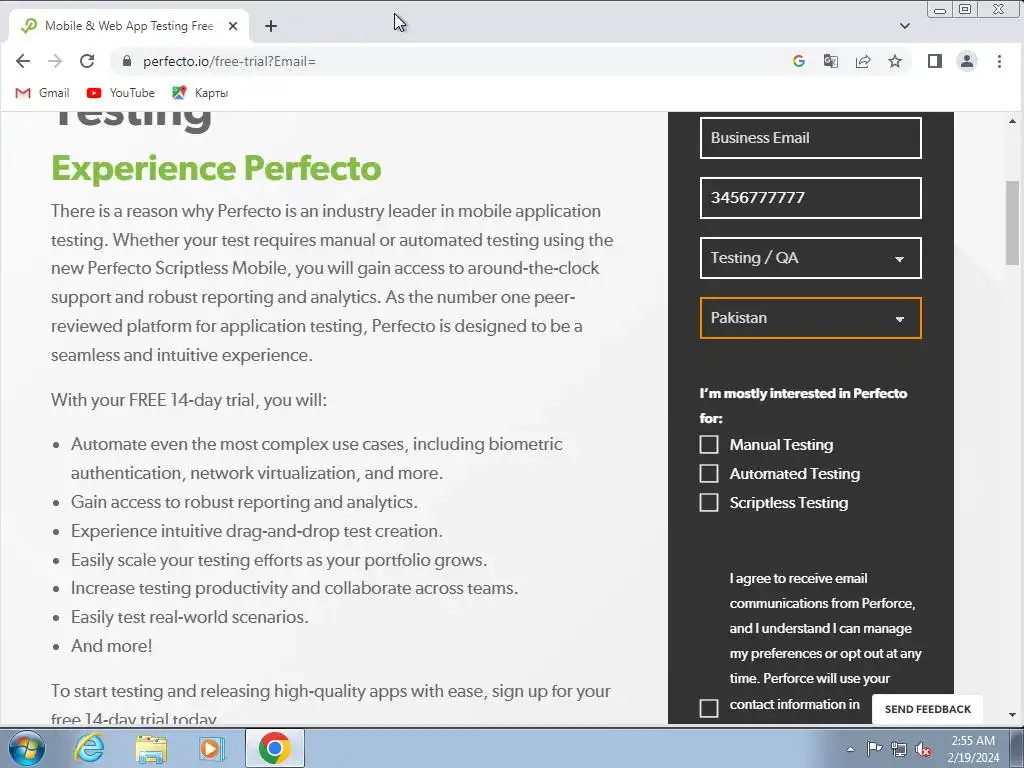This screenshot has width=1024, height=768.
Task: Click 'I'm mostly interested in Perfecto for:' label
Action: pos(803,406)
